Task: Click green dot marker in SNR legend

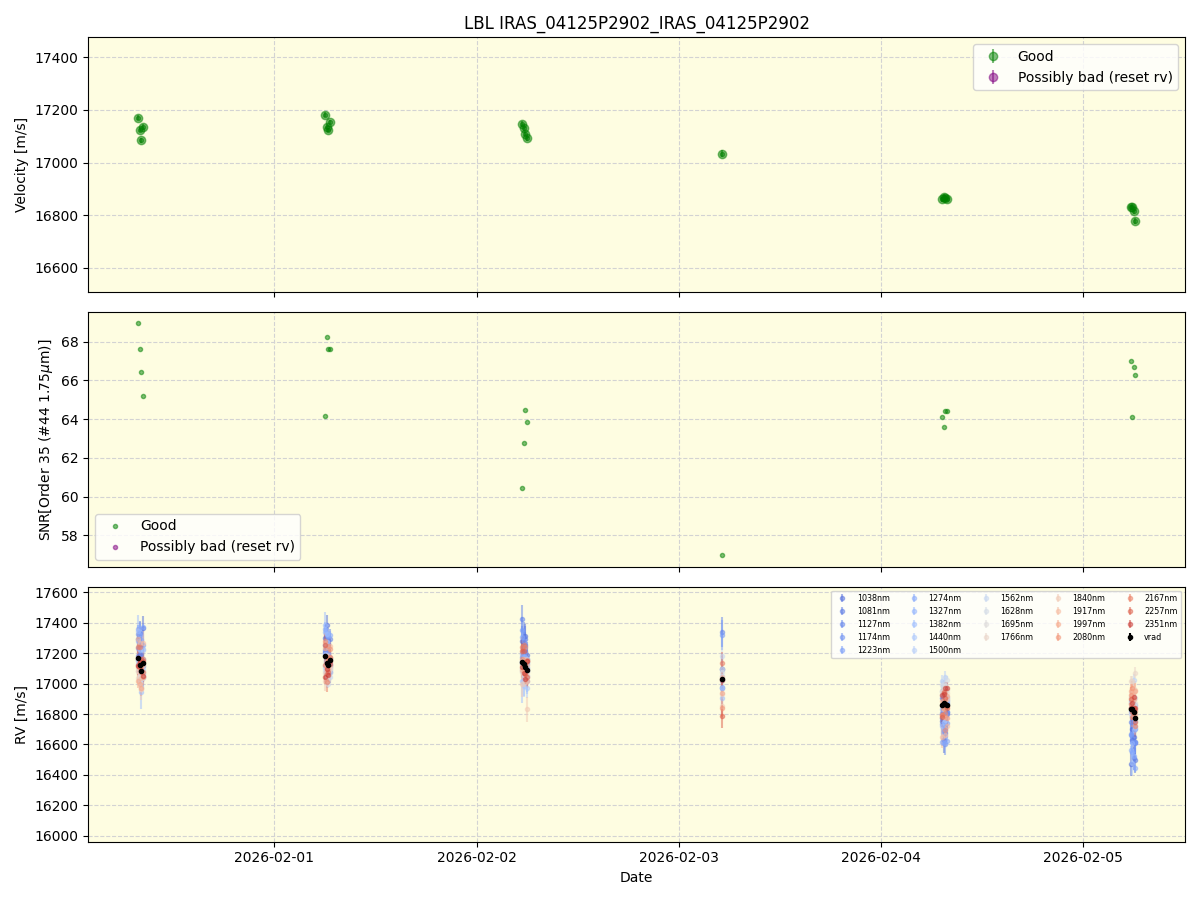Action: click(115, 526)
